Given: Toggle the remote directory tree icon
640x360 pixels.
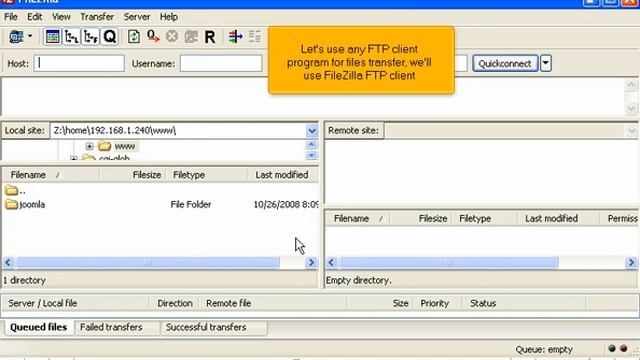Looking at the screenshot, I should click(90, 37).
